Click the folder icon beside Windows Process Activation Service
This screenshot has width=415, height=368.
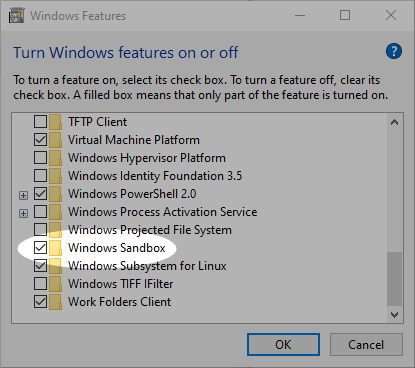pyautogui.click(x=55, y=212)
